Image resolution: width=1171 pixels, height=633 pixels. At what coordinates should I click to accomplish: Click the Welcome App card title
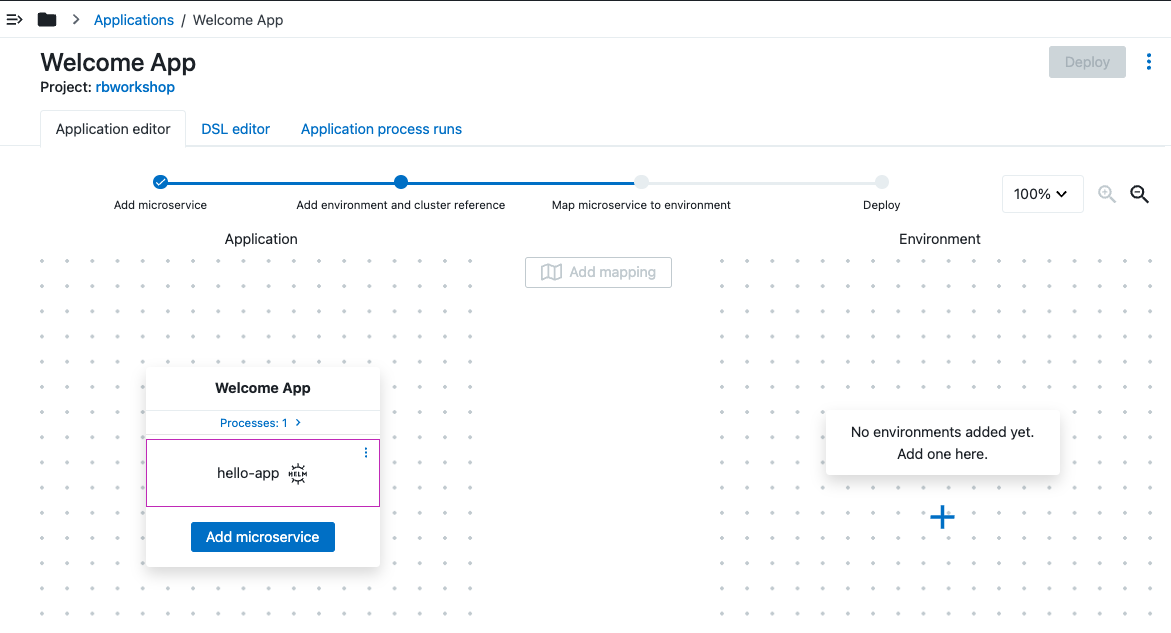[x=263, y=388]
